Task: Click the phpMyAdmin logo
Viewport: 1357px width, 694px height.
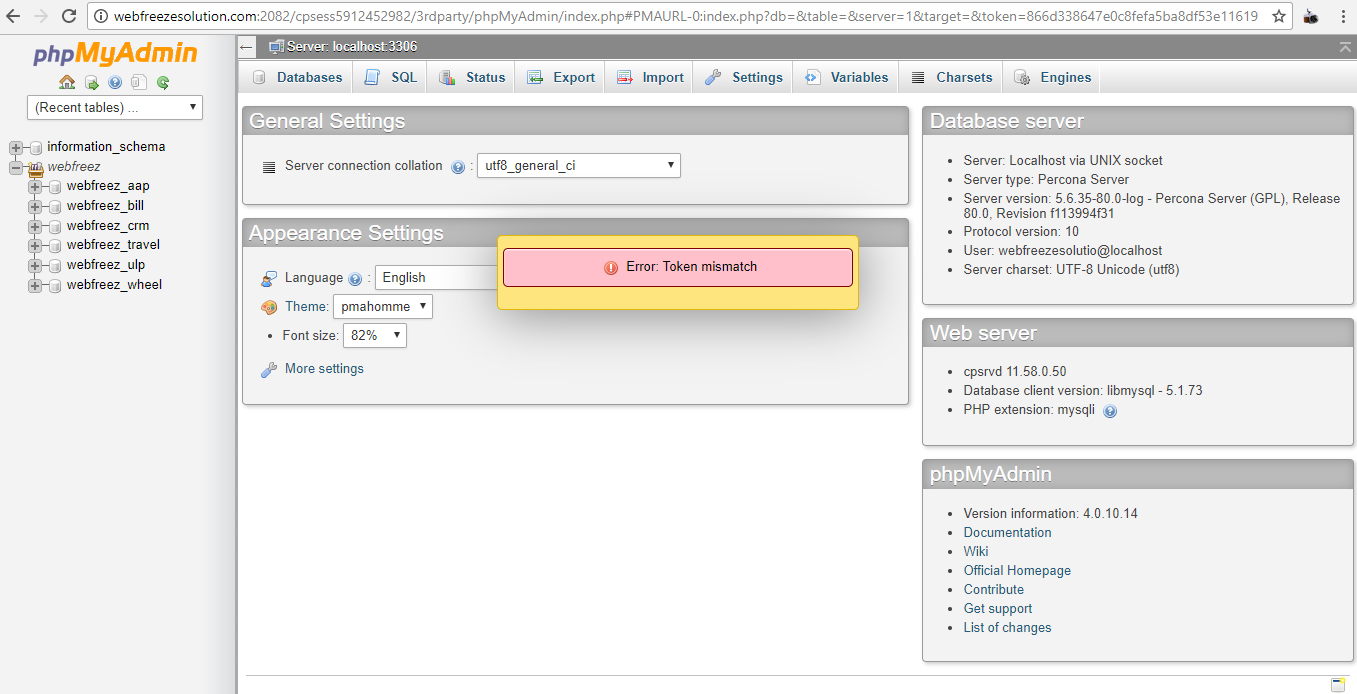Action: point(115,55)
